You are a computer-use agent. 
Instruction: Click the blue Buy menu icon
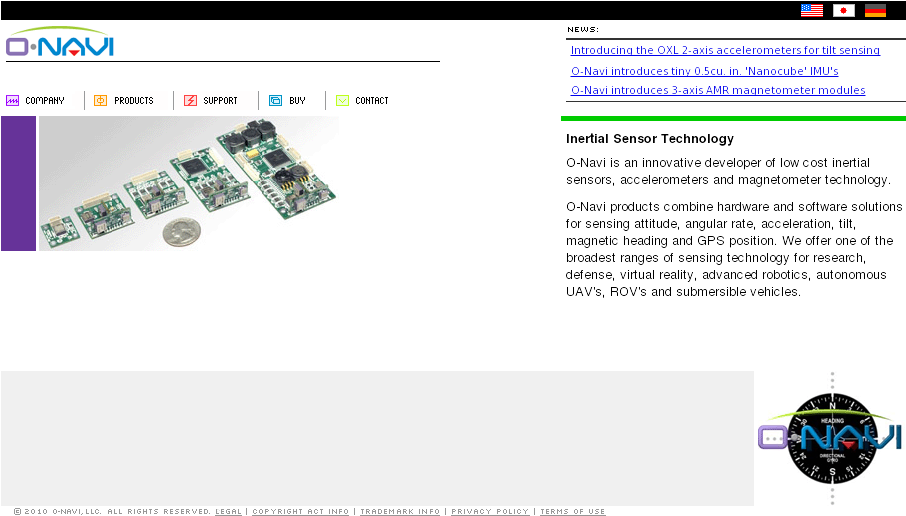[x=276, y=101]
